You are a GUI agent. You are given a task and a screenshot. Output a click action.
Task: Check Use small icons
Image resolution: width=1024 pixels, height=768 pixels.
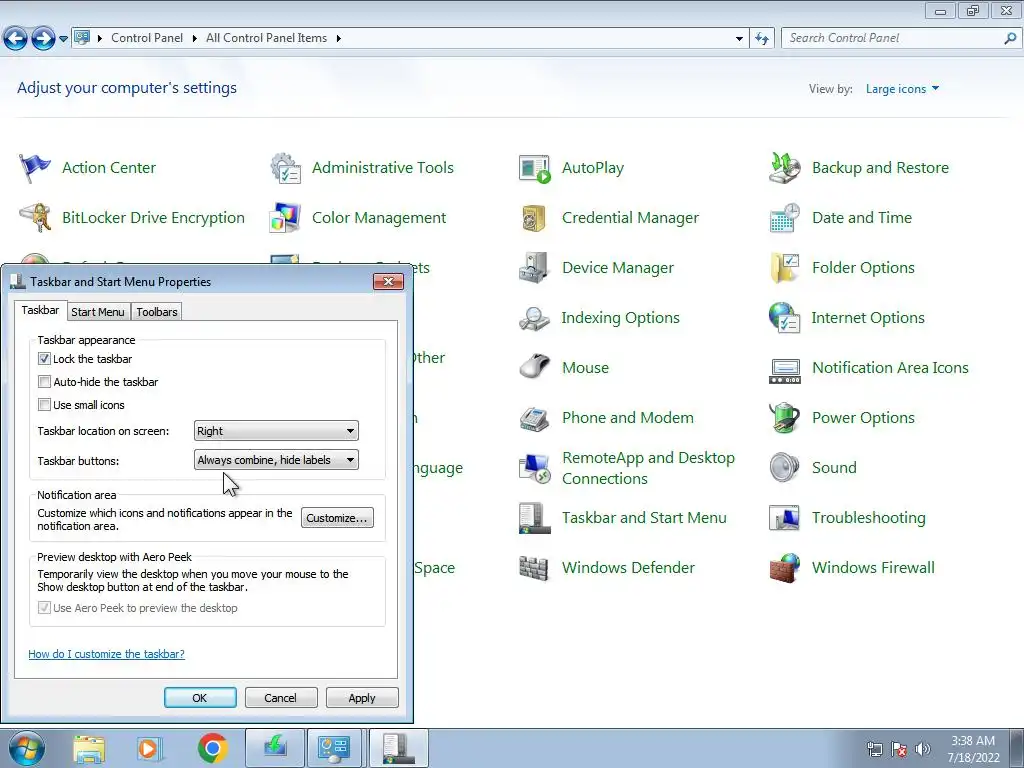click(44, 405)
